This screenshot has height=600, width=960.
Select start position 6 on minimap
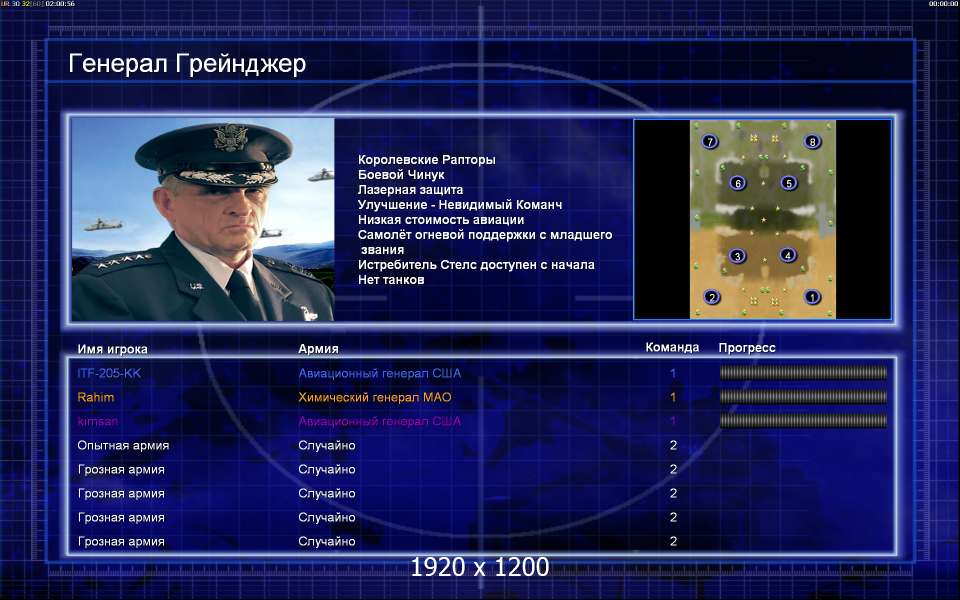(x=738, y=182)
